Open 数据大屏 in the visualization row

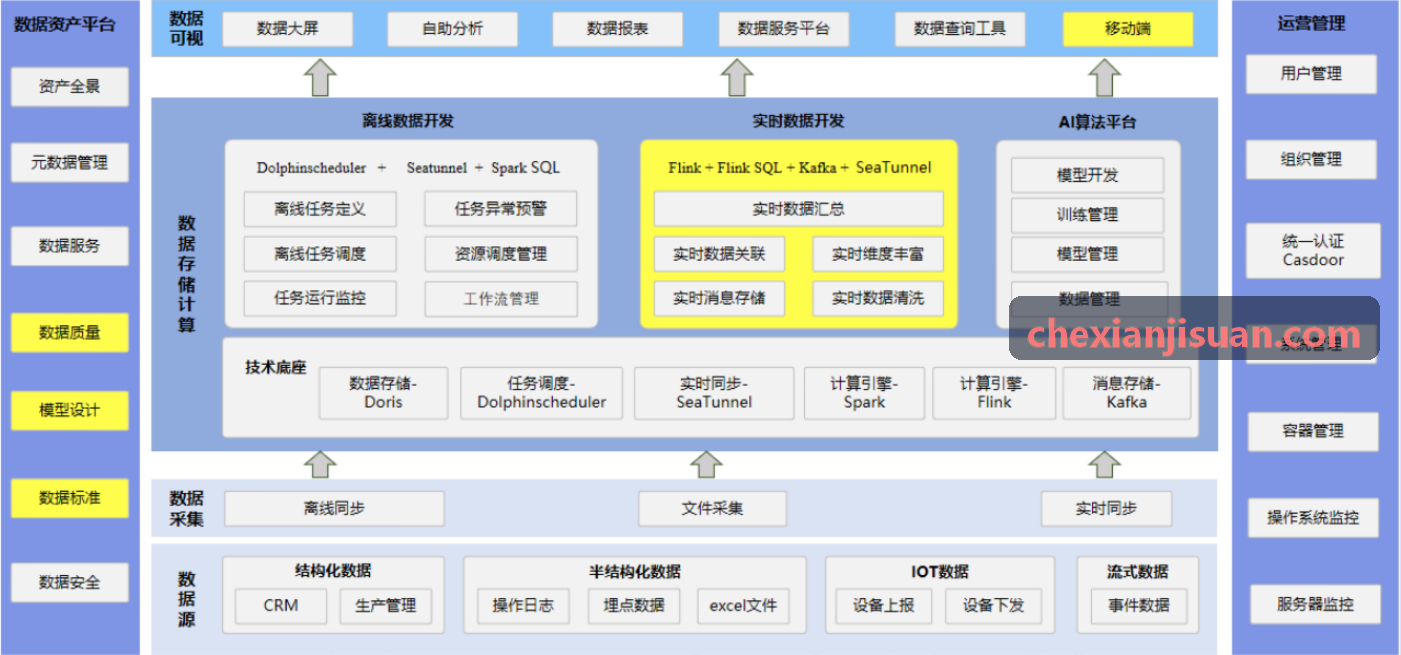click(287, 29)
